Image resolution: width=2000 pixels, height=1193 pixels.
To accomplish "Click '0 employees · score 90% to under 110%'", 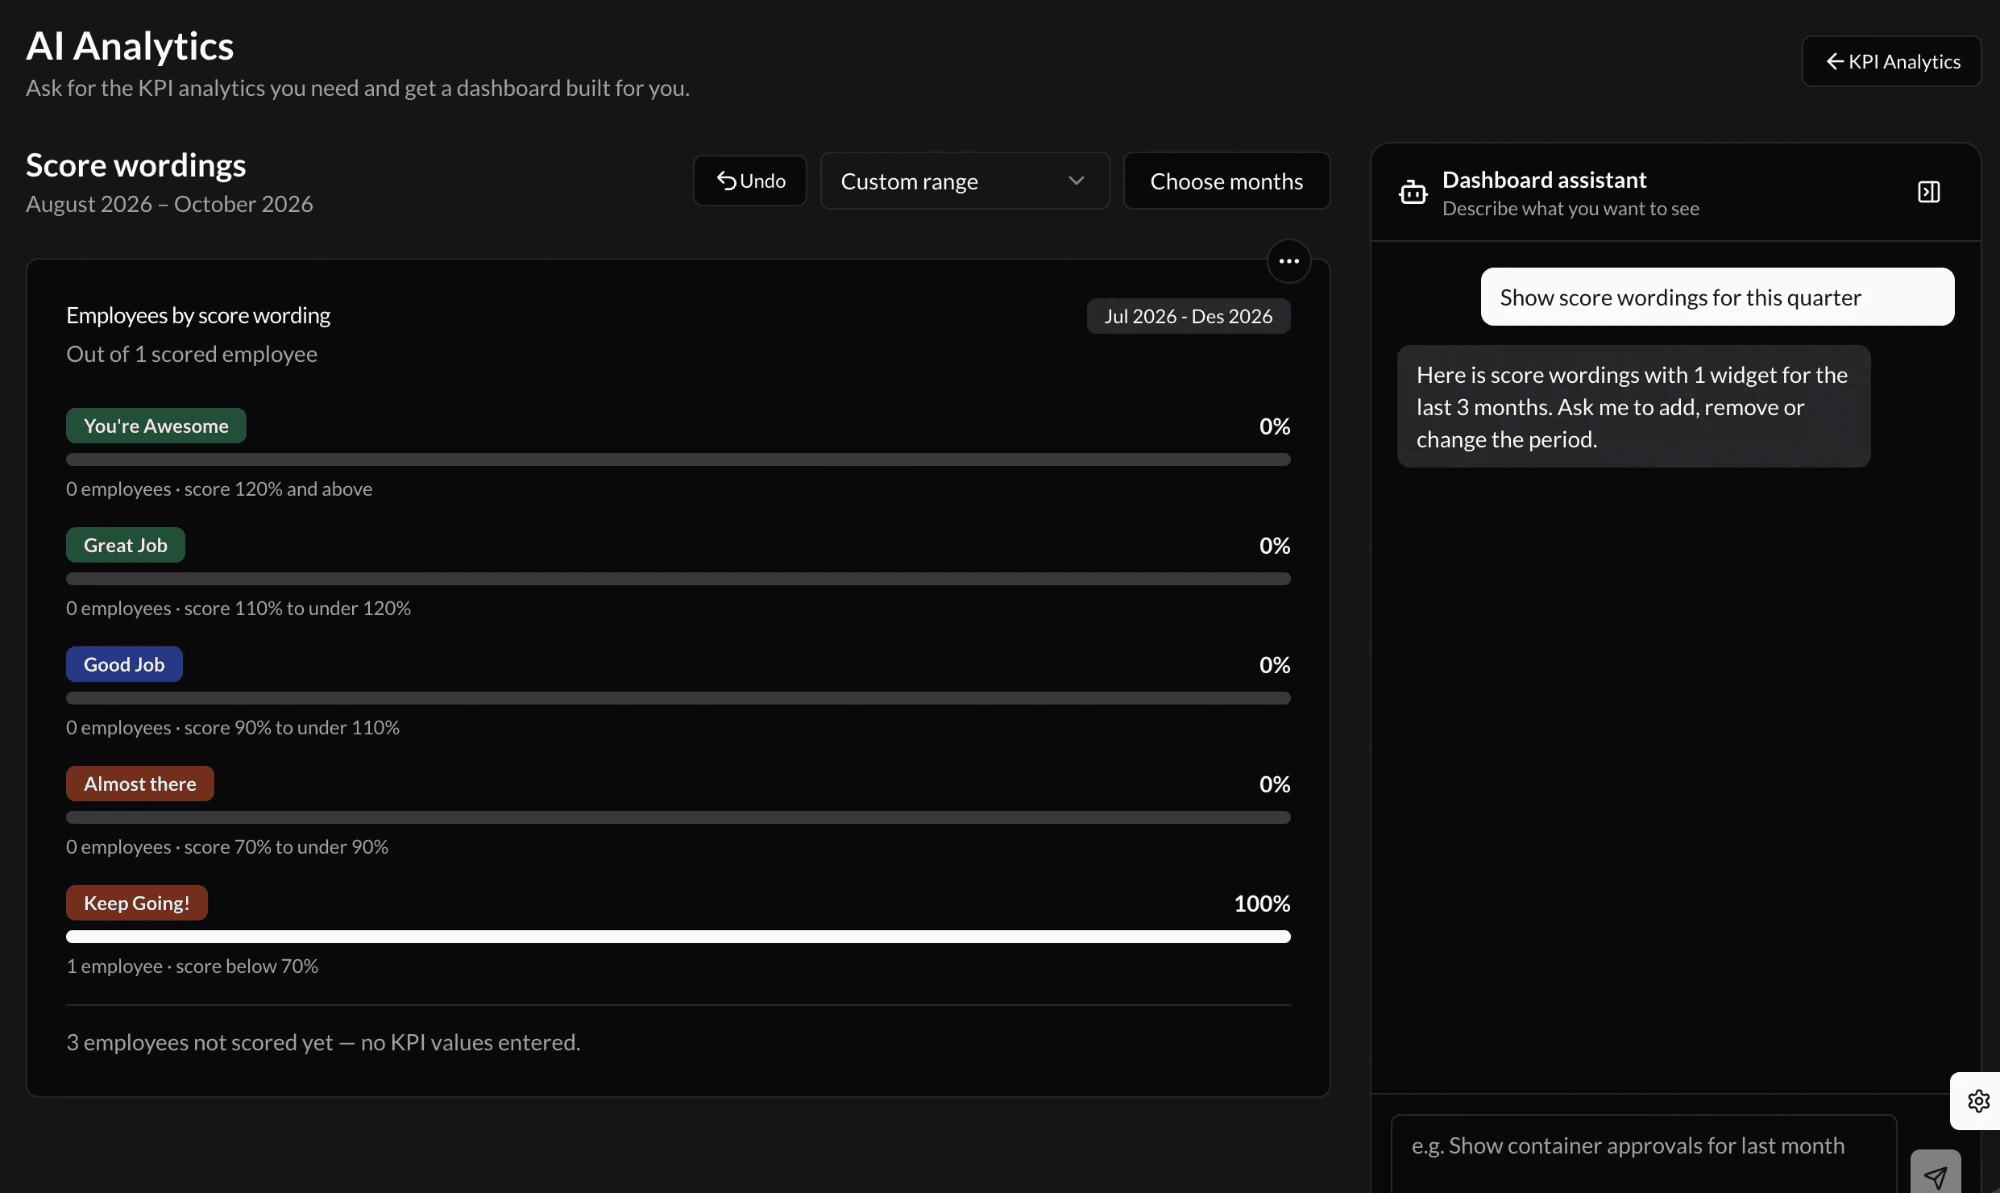I will coord(233,727).
